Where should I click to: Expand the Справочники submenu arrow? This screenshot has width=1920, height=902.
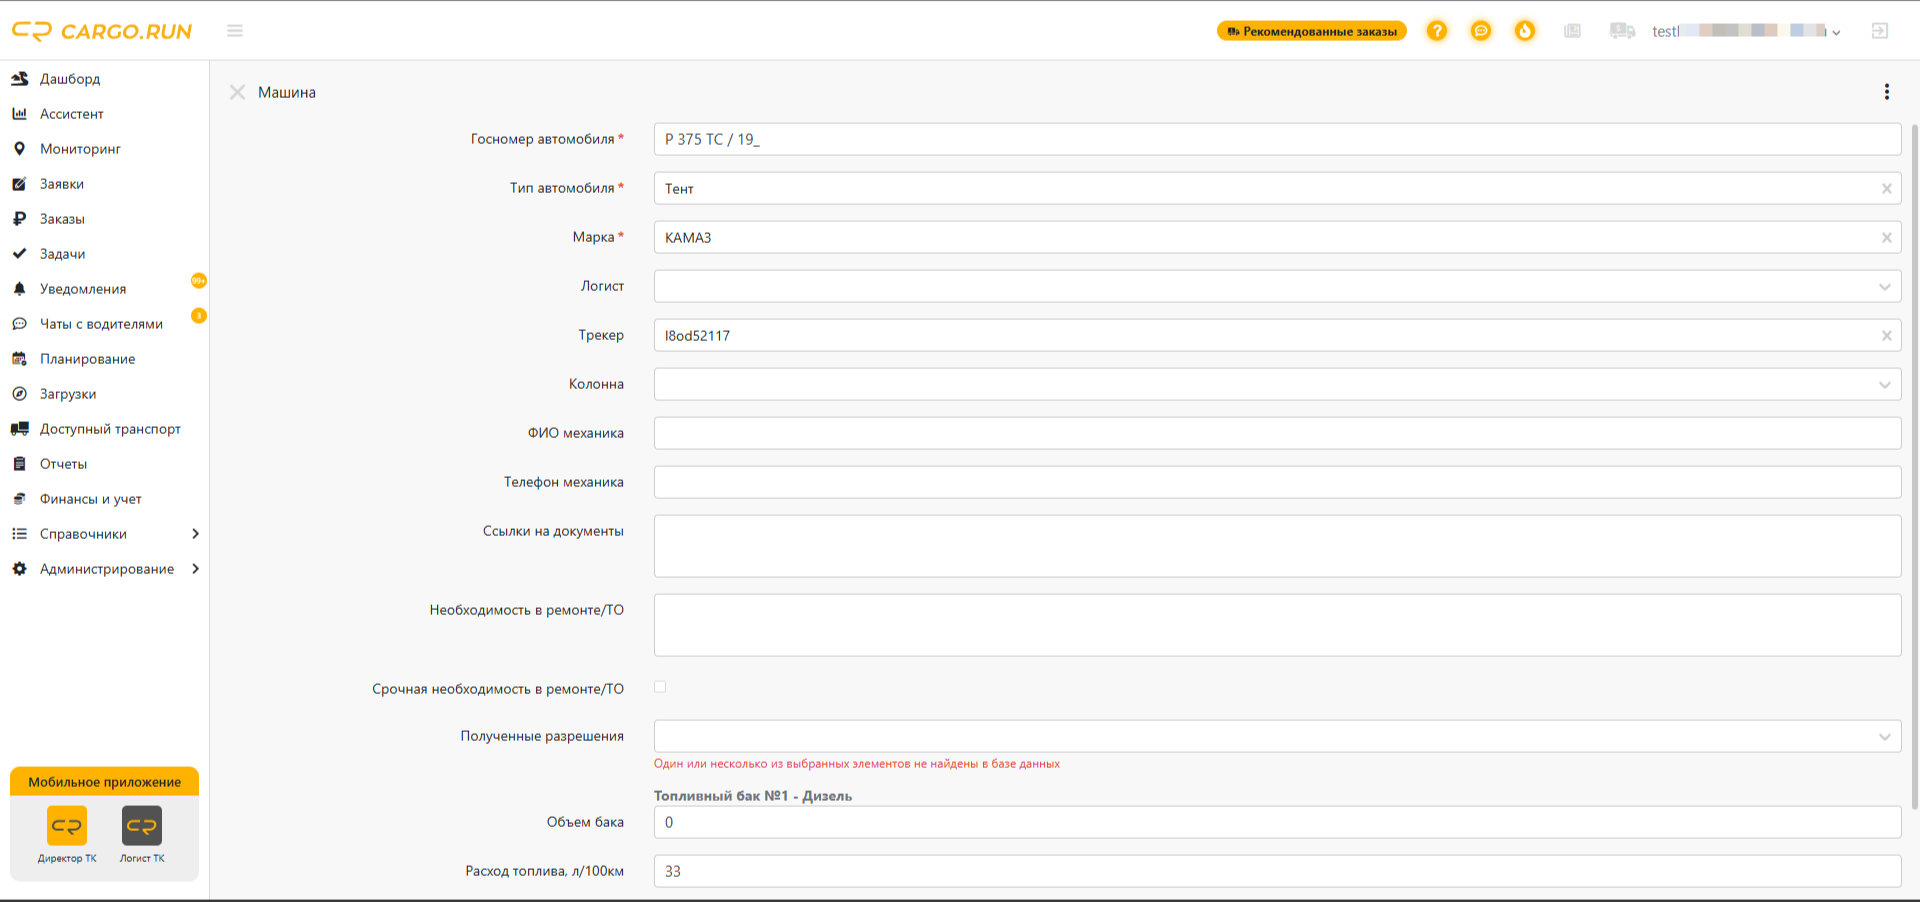point(195,534)
